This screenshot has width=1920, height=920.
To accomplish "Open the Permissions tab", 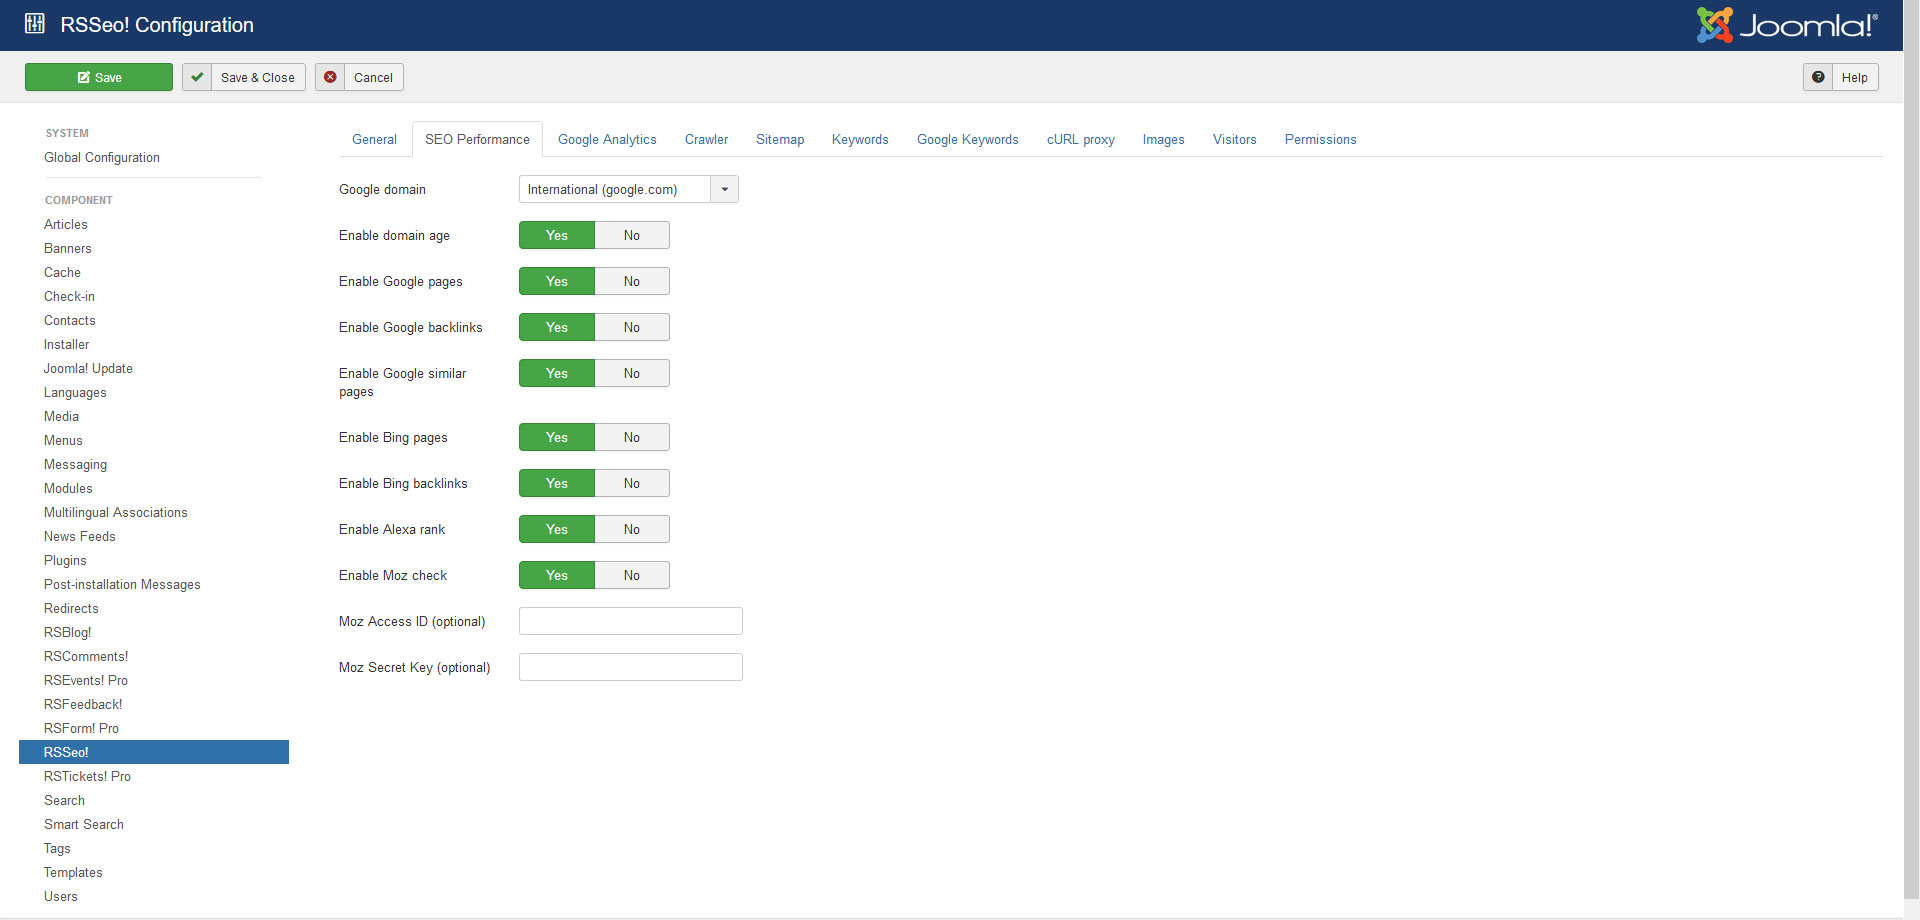I will pyautogui.click(x=1321, y=139).
